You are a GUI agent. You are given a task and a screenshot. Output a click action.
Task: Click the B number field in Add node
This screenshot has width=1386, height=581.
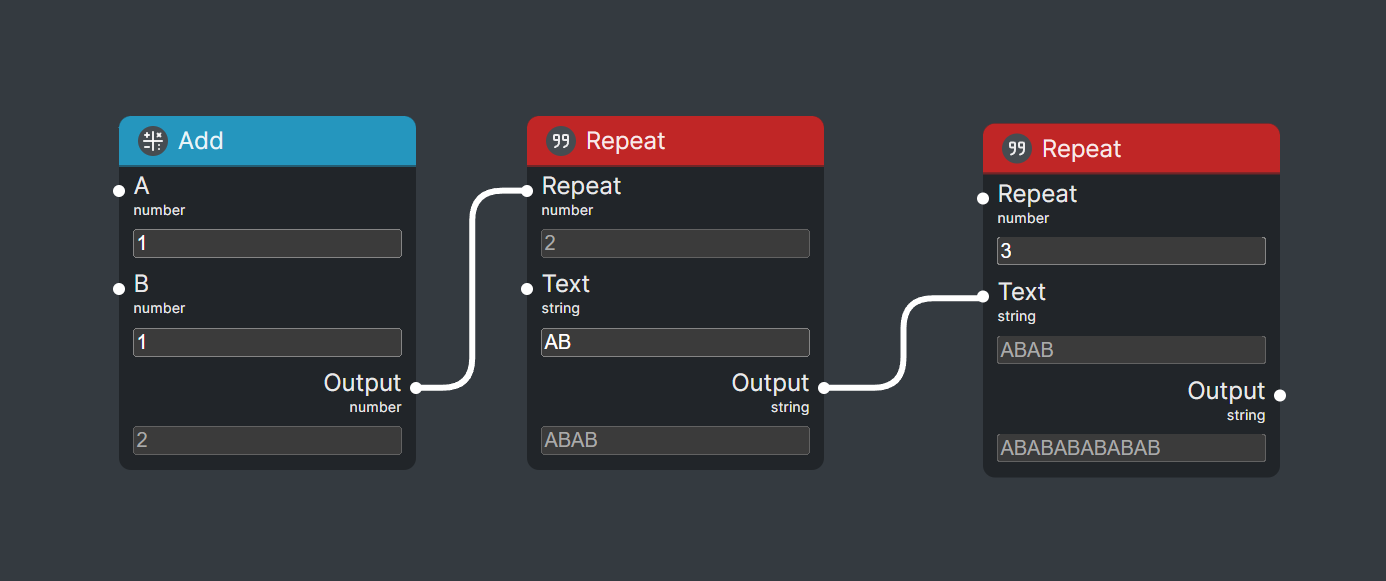(267, 342)
